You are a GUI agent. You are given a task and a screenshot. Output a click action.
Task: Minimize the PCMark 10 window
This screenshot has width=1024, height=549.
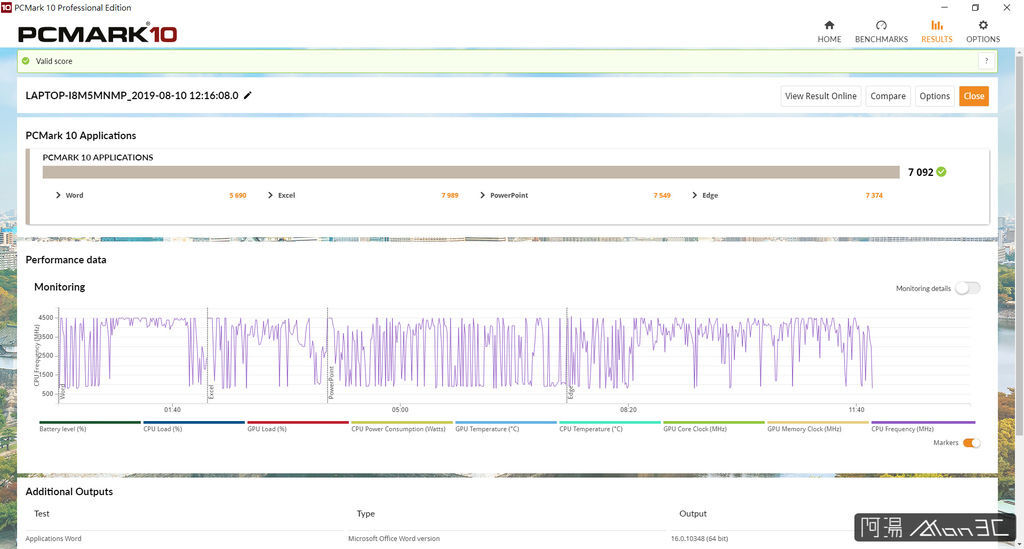944,7
